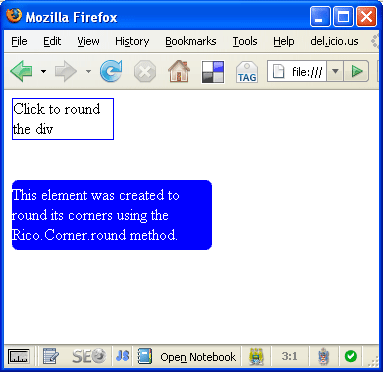The height and width of the screenshot is (372, 383).
Task: Click the Open Notebook label
Action: click(198, 357)
